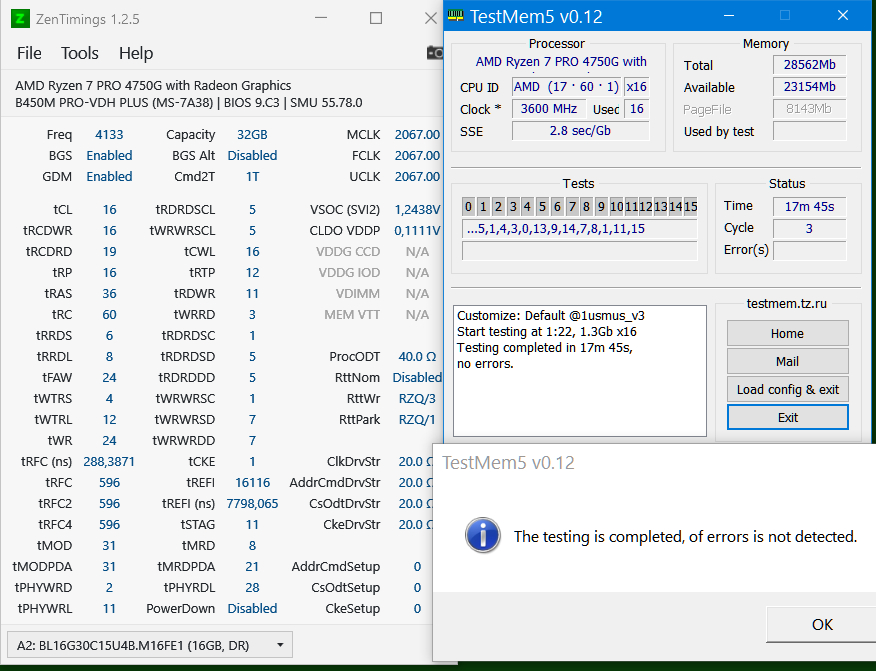Click Load config & exit button
This screenshot has width=876, height=671.
[787, 389]
